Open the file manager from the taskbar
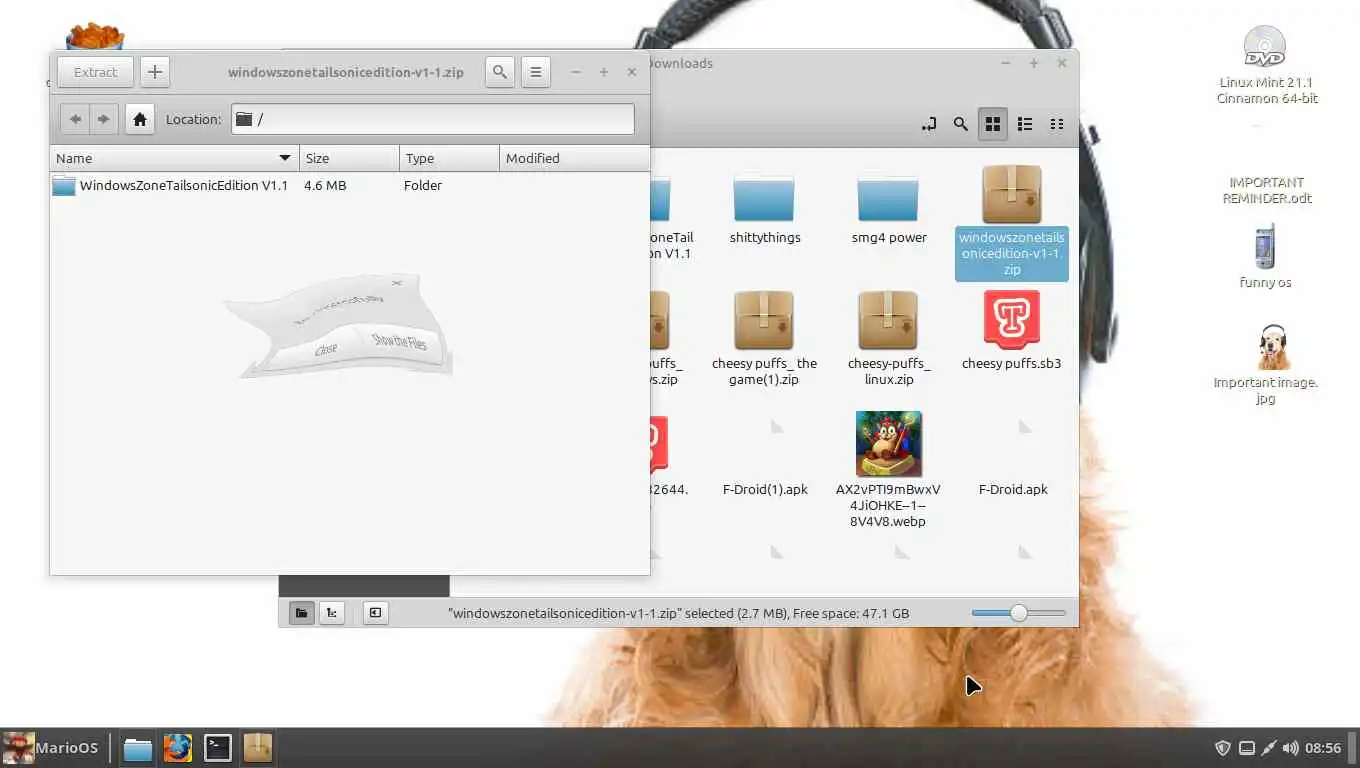This screenshot has height=768, width=1360. coord(138,748)
